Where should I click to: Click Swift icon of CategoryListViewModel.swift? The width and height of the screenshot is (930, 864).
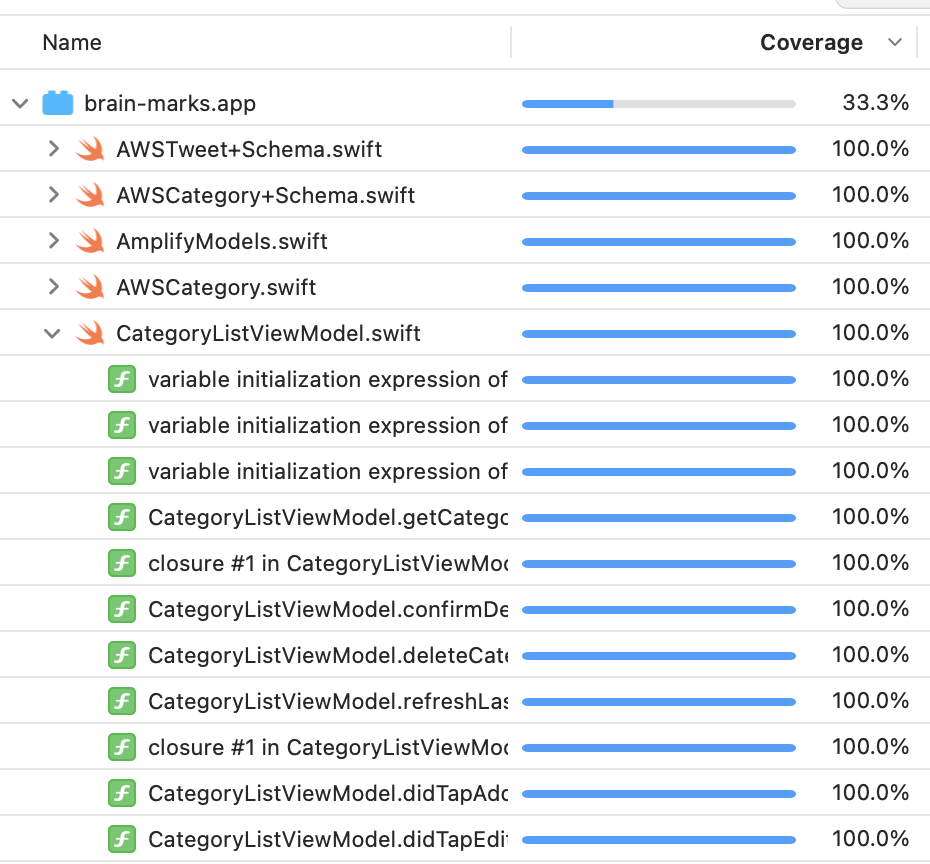(x=90, y=333)
